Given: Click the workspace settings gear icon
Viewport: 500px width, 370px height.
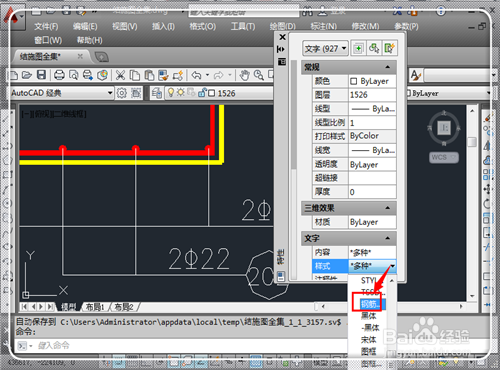Looking at the screenshot, I should coord(122,93).
